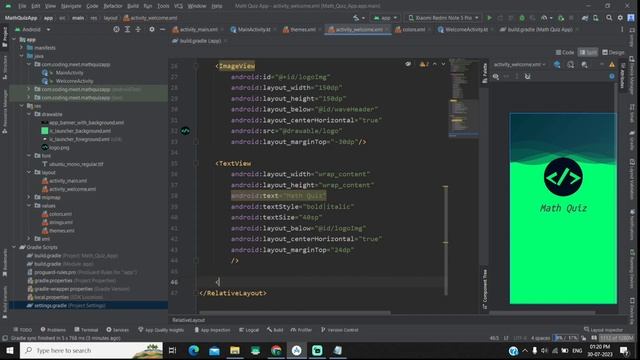Open Logcat tool window button
The image size is (640, 360).
tap(249, 330)
